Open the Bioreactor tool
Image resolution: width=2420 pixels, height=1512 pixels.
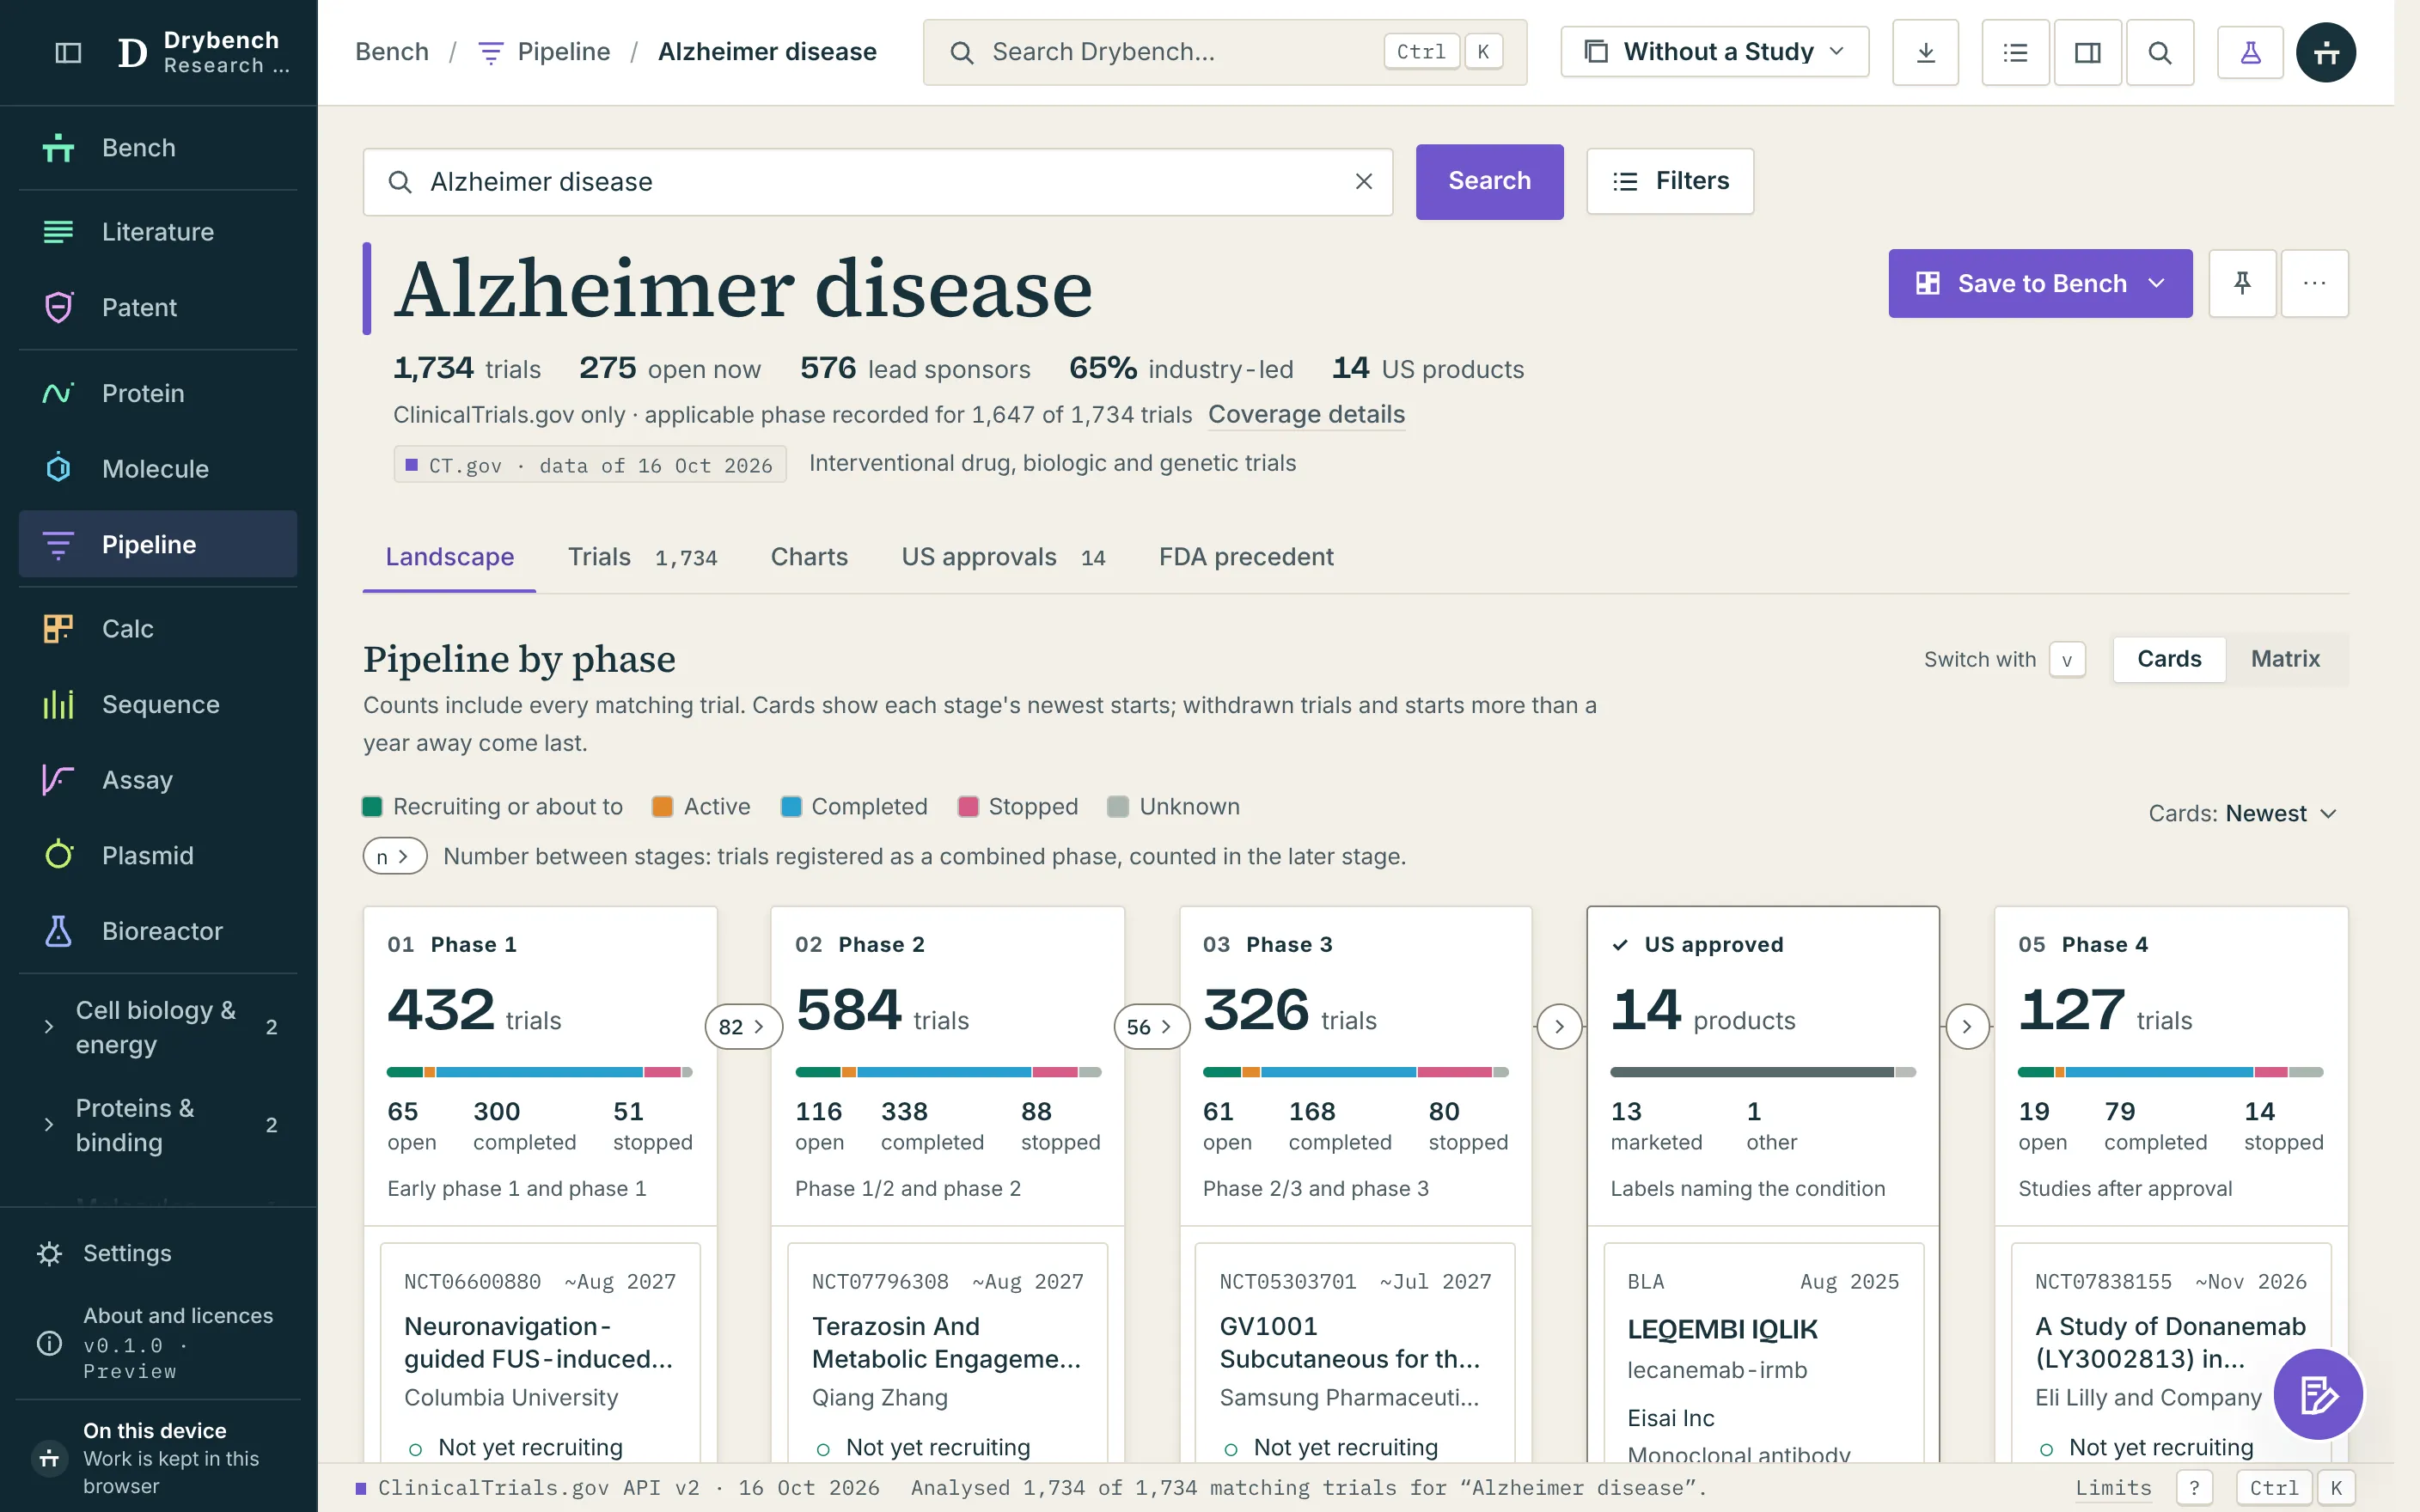(x=158, y=931)
